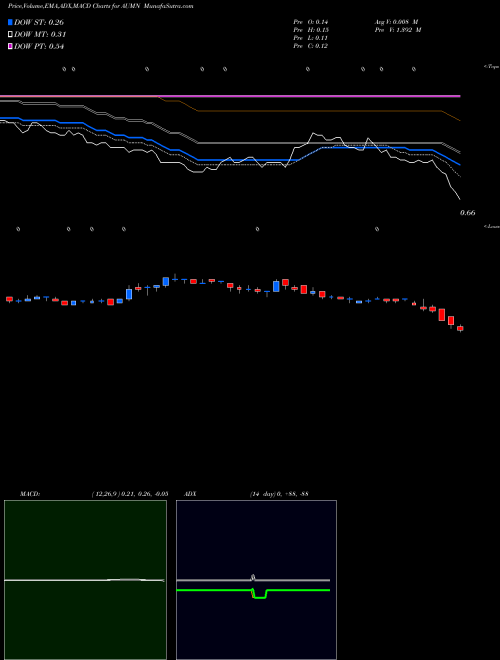
Task: Select the 'DOW ST: 0.26' legend label
Action: [x=39, y=22]
